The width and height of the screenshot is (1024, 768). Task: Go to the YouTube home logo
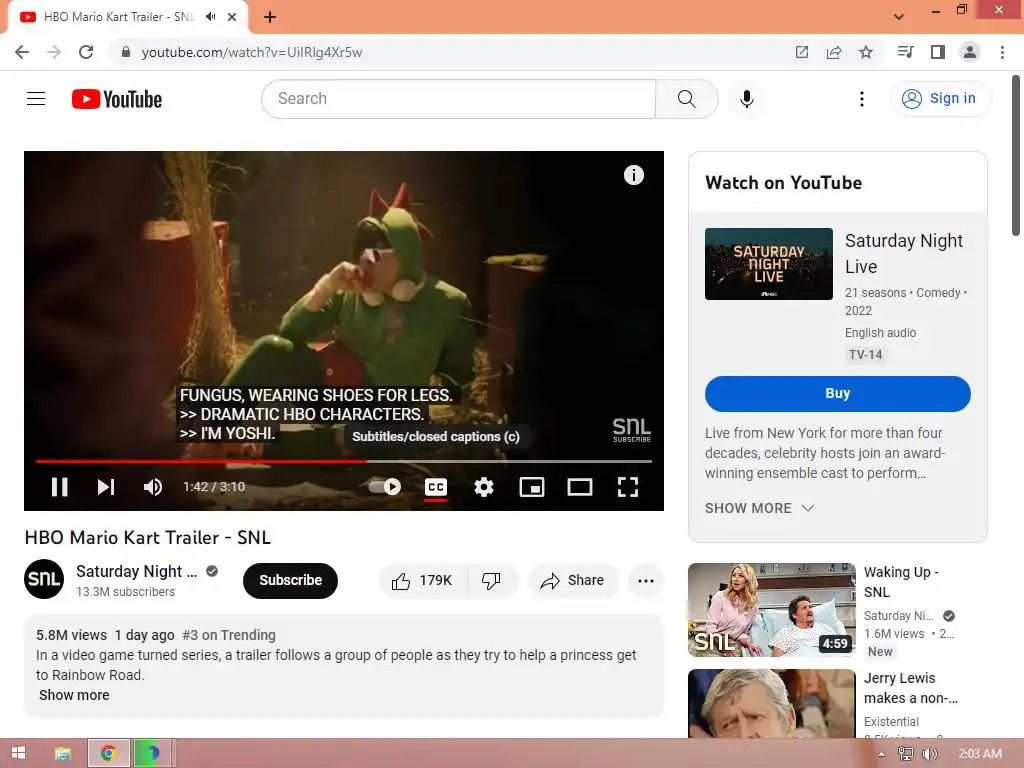(x=117, y=99)
